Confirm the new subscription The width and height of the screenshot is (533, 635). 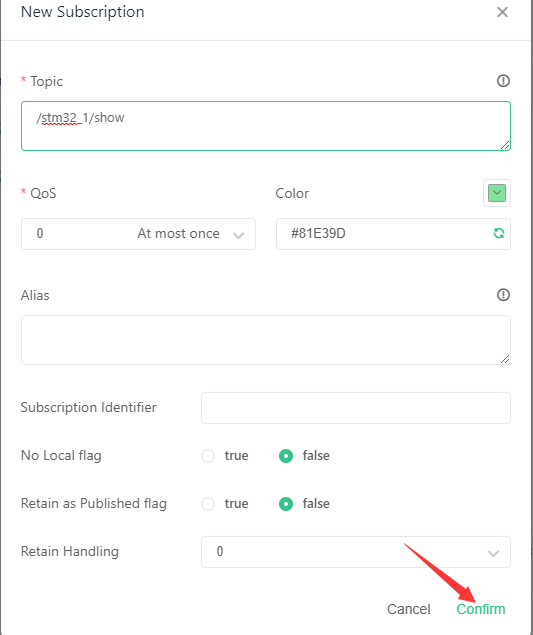click(x=481, y=609)
